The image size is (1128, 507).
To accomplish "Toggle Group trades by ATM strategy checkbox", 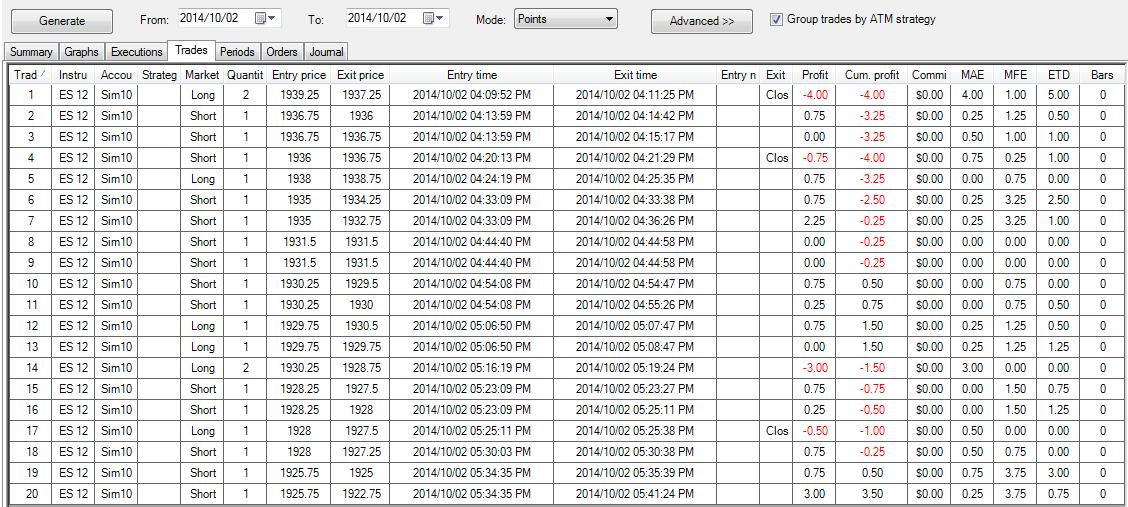I will point(776,19).
